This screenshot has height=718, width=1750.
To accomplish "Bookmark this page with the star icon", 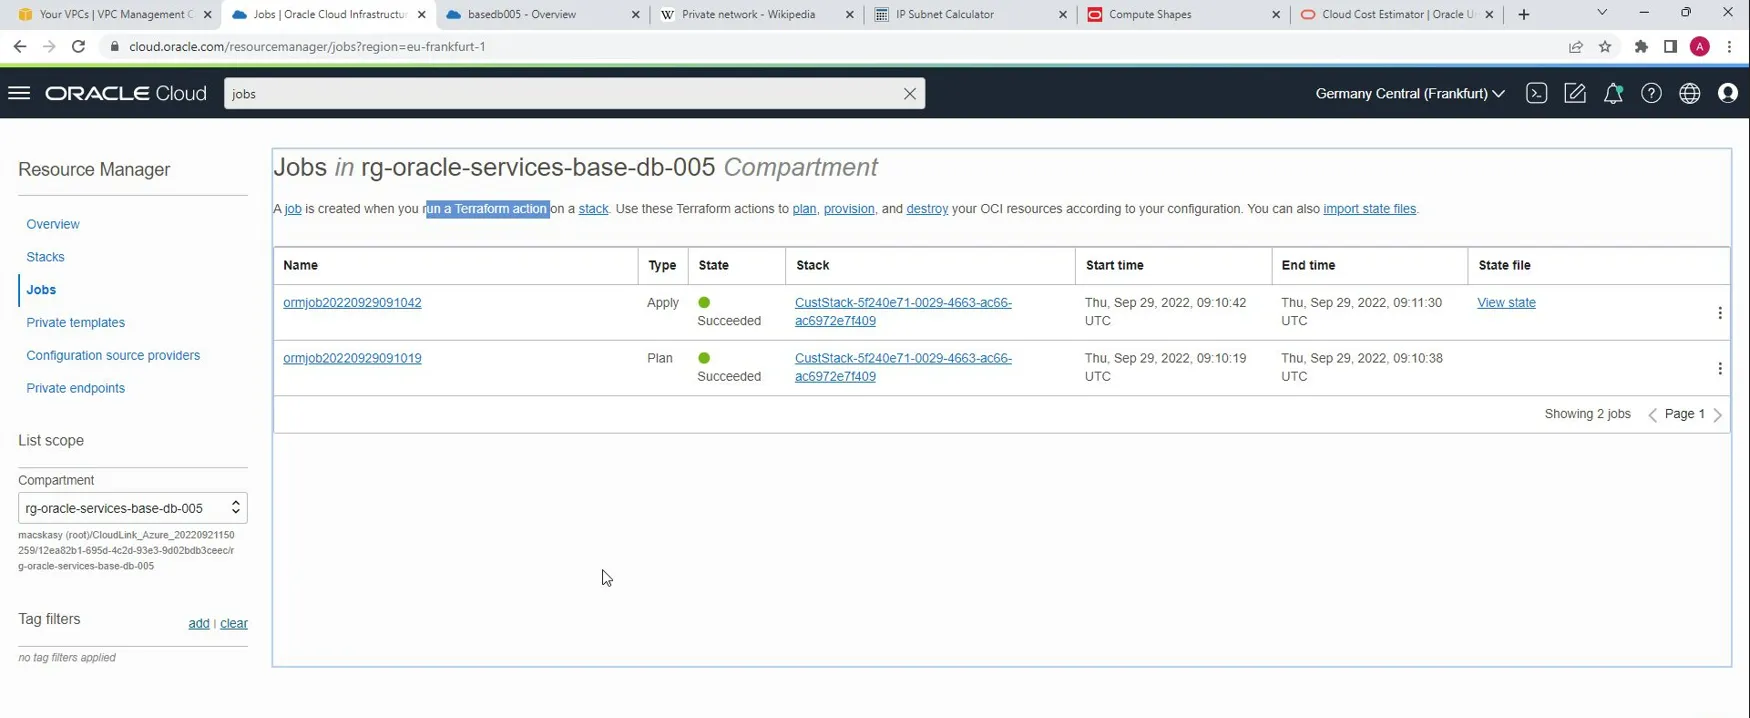I will point(1605,47).
